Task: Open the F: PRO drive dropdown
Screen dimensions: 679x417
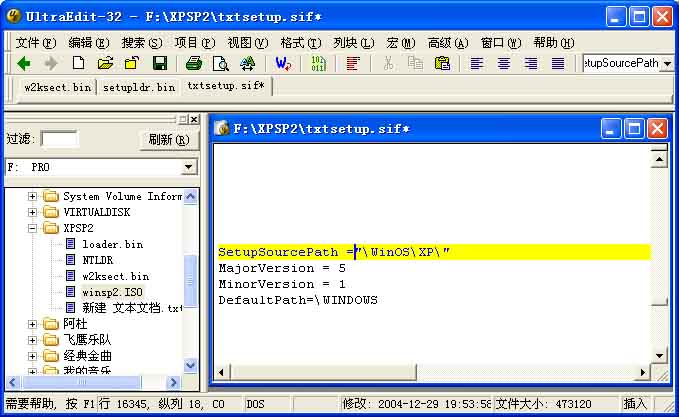Action: point(188,167)
